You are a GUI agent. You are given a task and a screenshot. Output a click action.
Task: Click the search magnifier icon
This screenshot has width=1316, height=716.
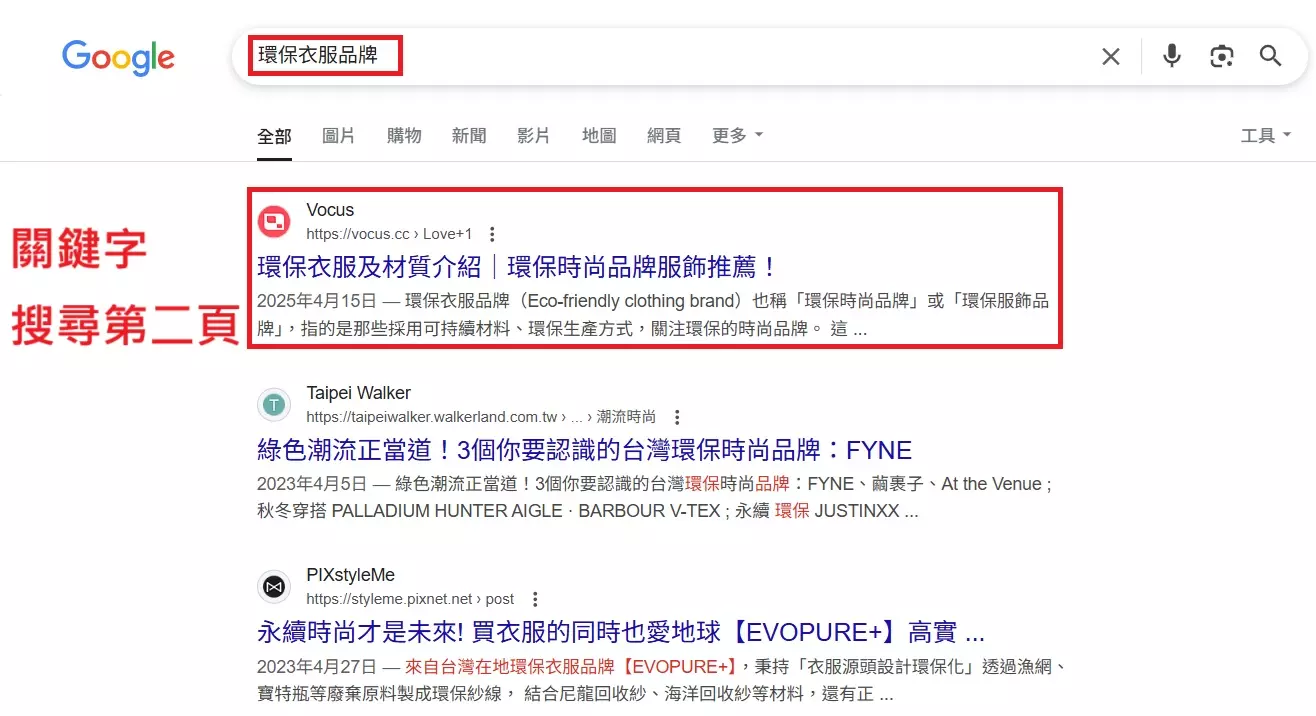[x=1270, y=56]
